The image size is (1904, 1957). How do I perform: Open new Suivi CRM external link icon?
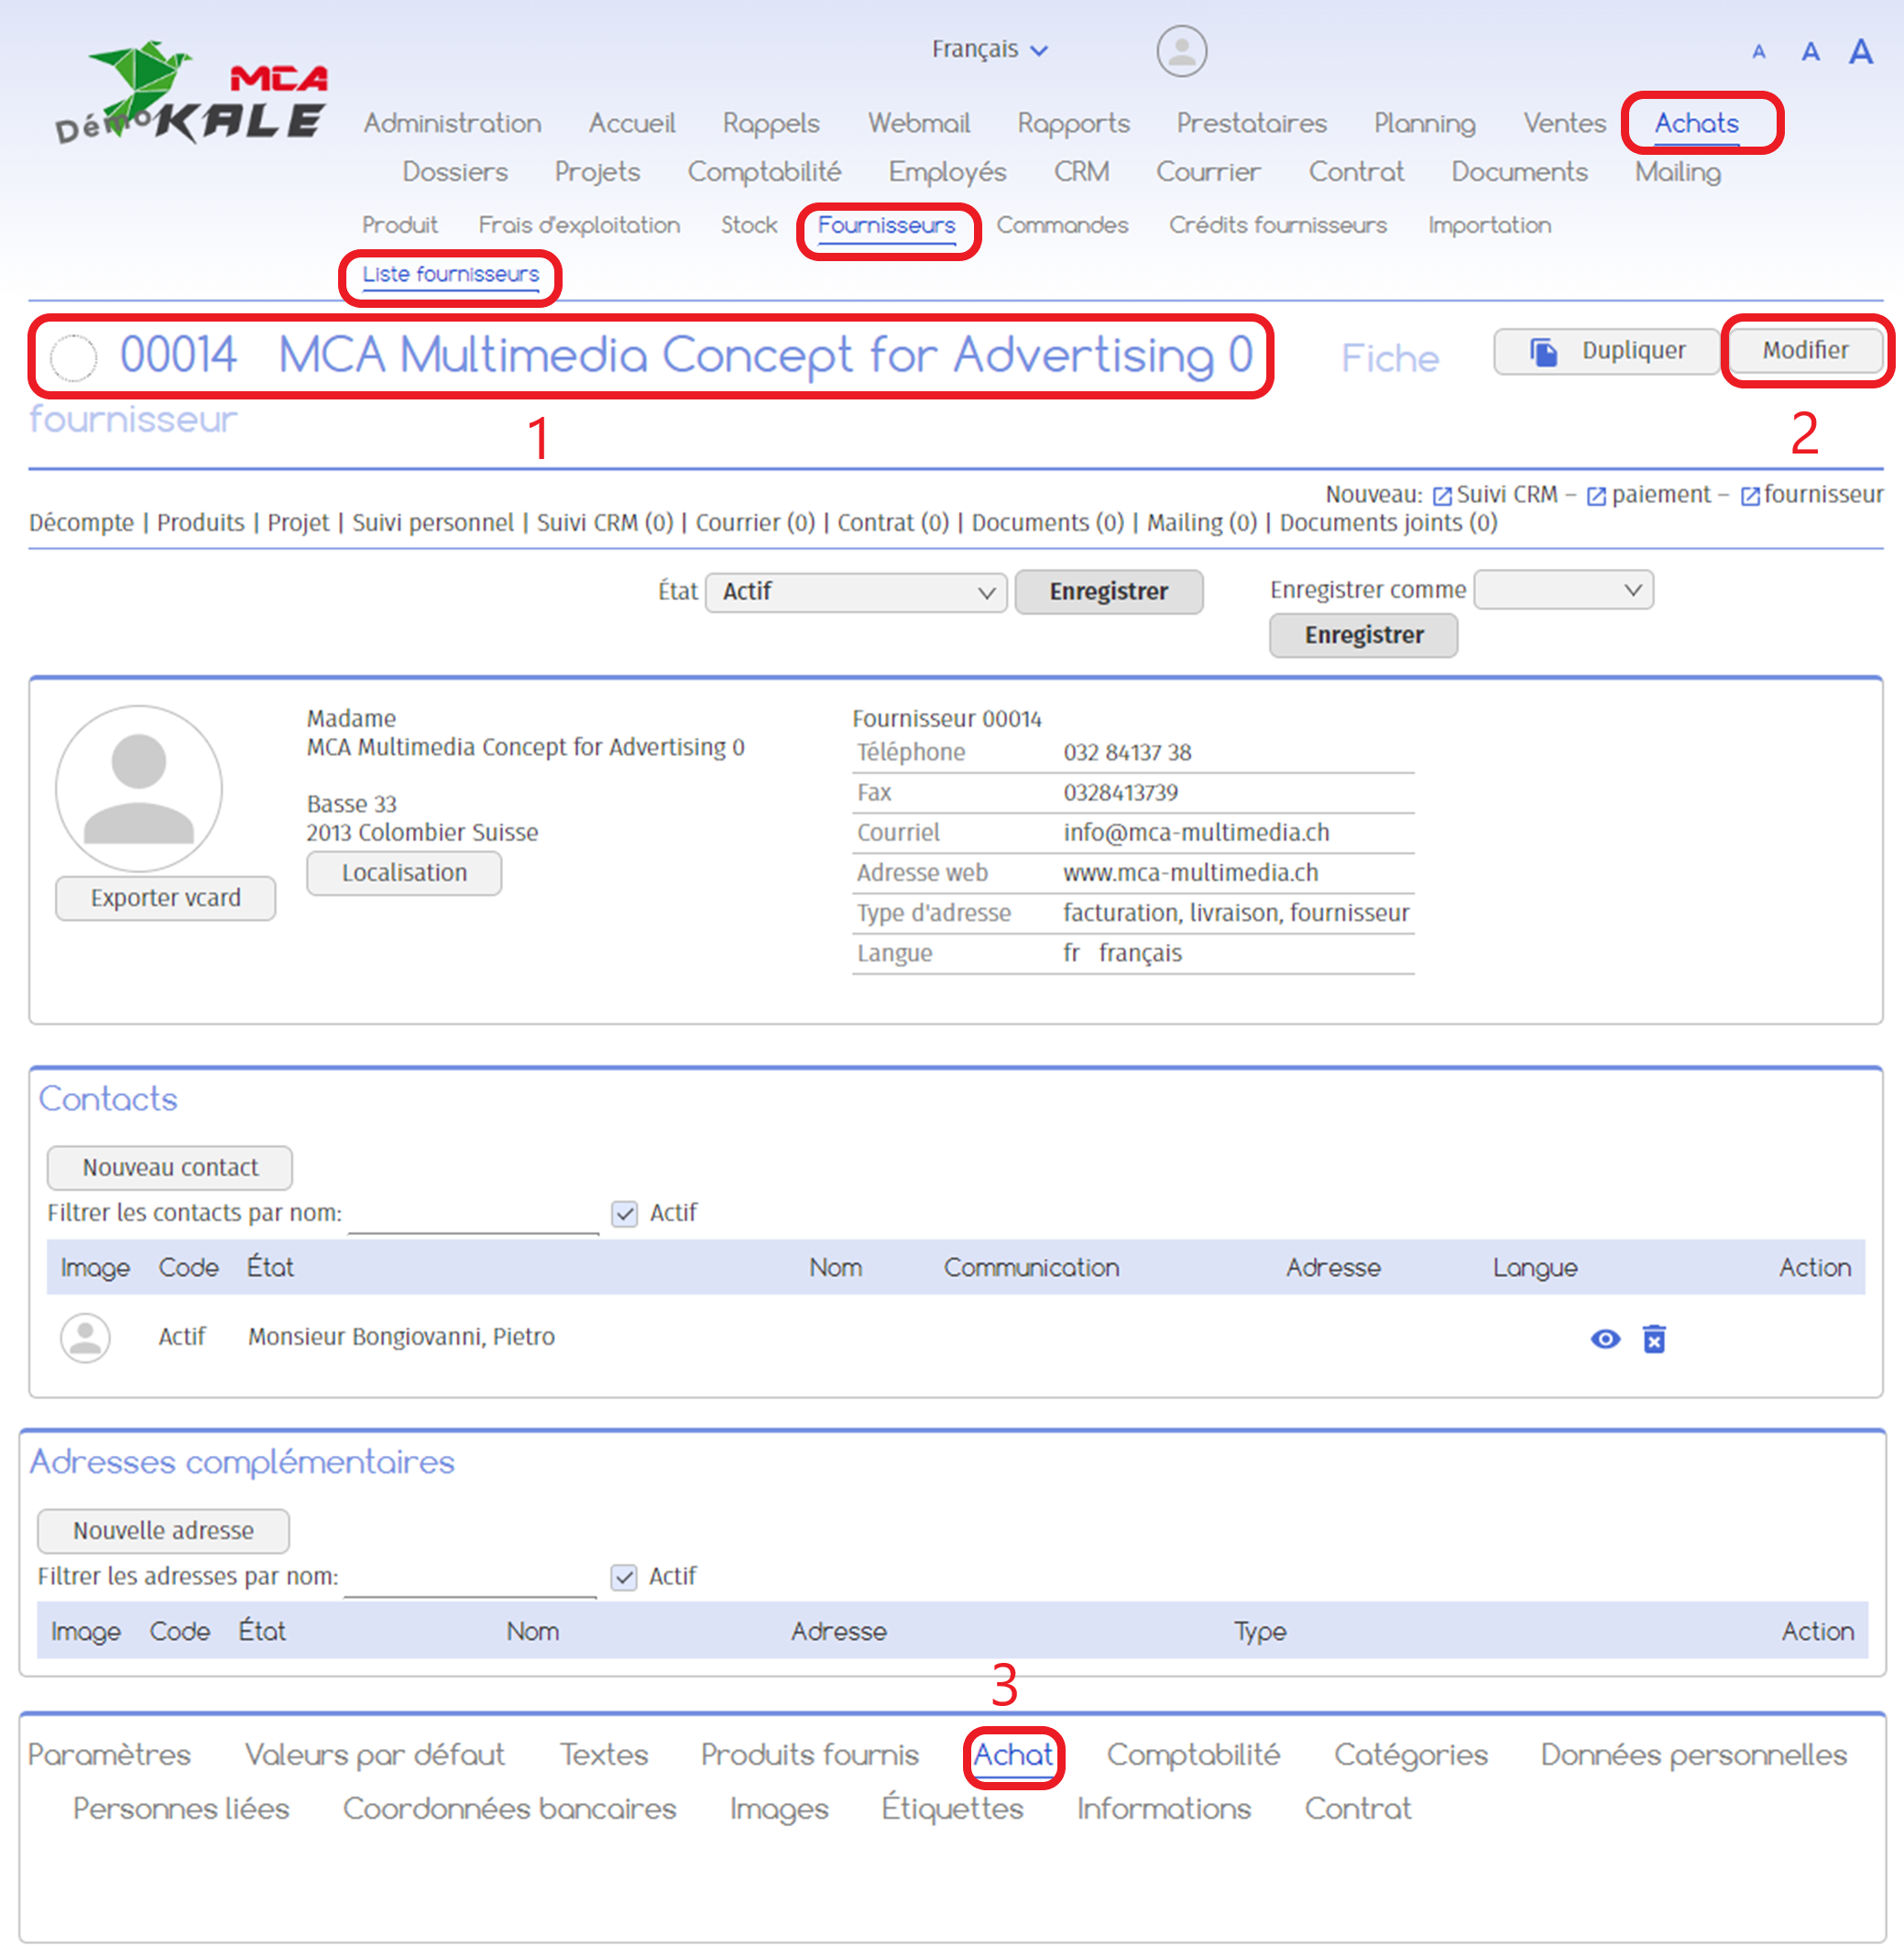1441,496
